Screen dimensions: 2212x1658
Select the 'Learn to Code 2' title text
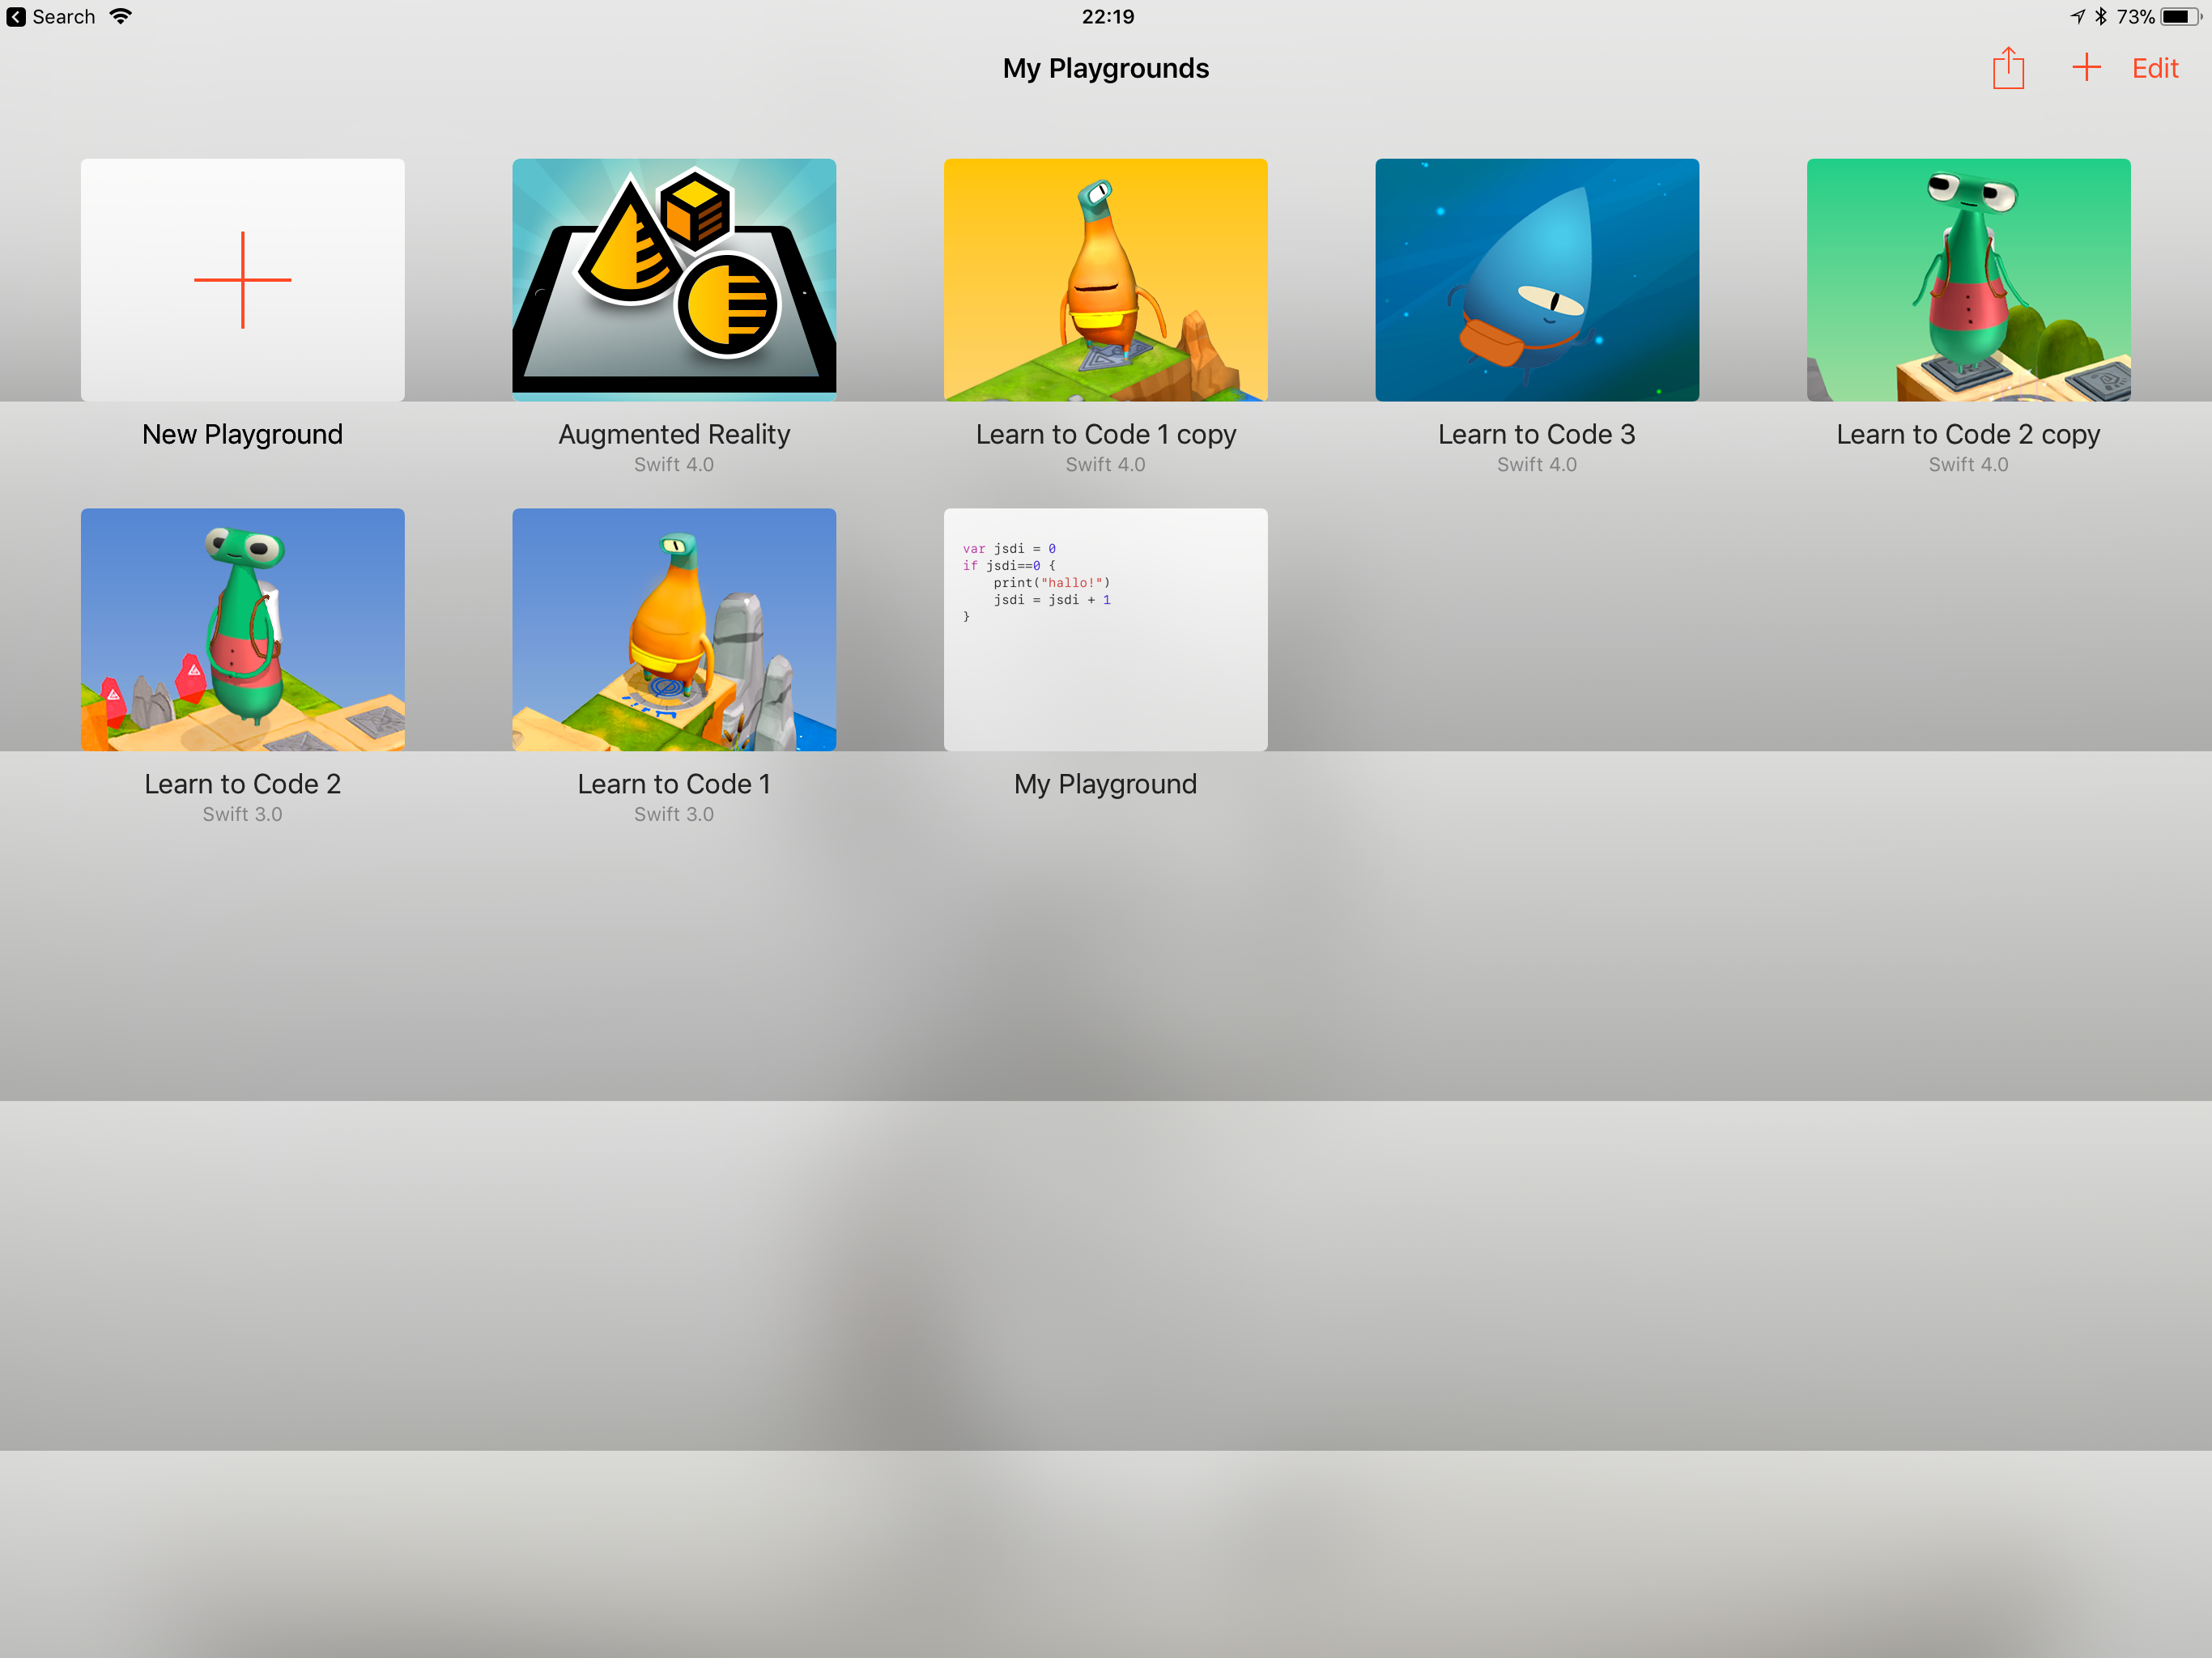[243, 784]
